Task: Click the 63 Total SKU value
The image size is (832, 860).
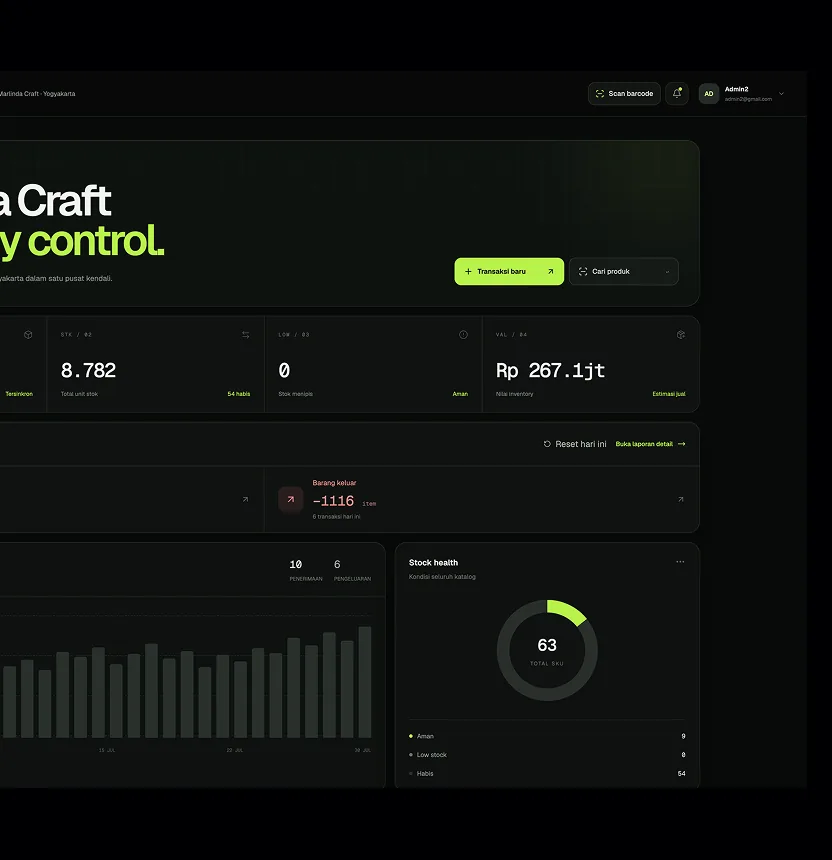Action: (547, 645)
